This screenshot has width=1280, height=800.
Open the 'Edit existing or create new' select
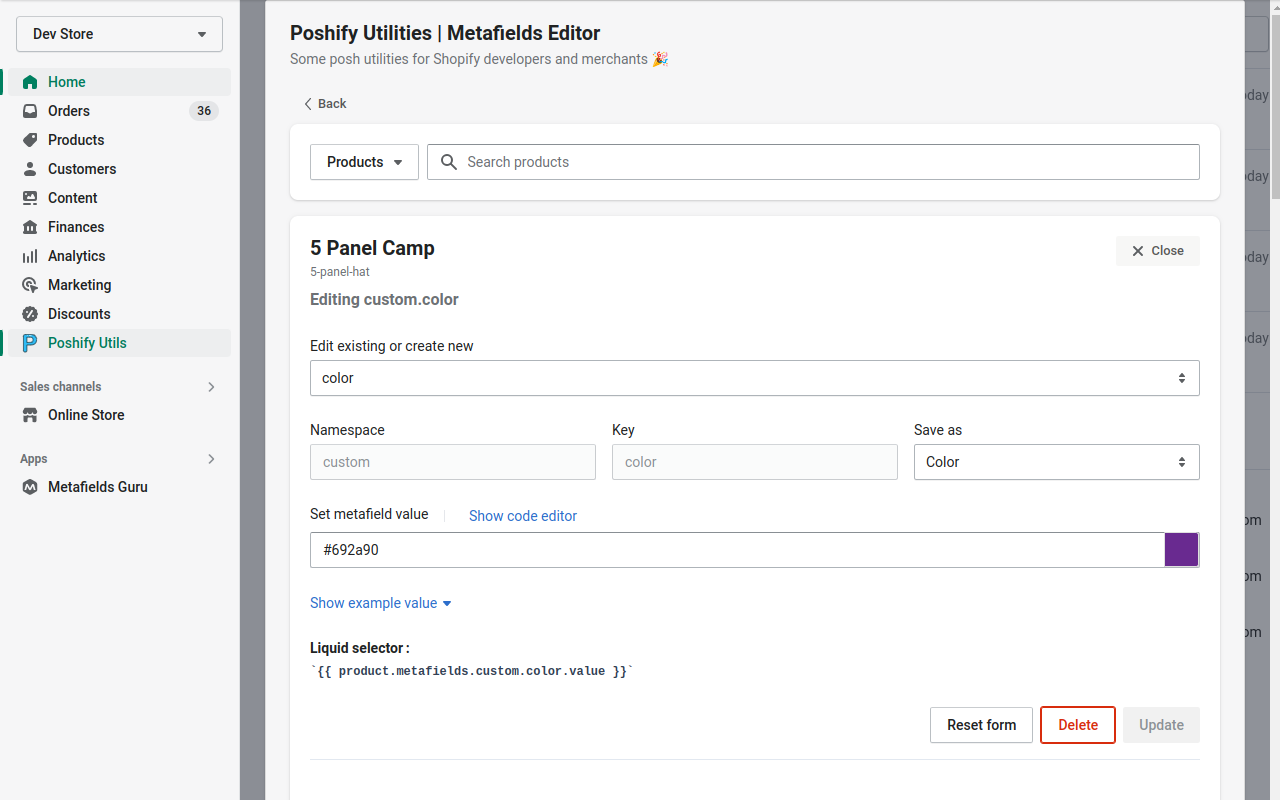click(754, 378)
